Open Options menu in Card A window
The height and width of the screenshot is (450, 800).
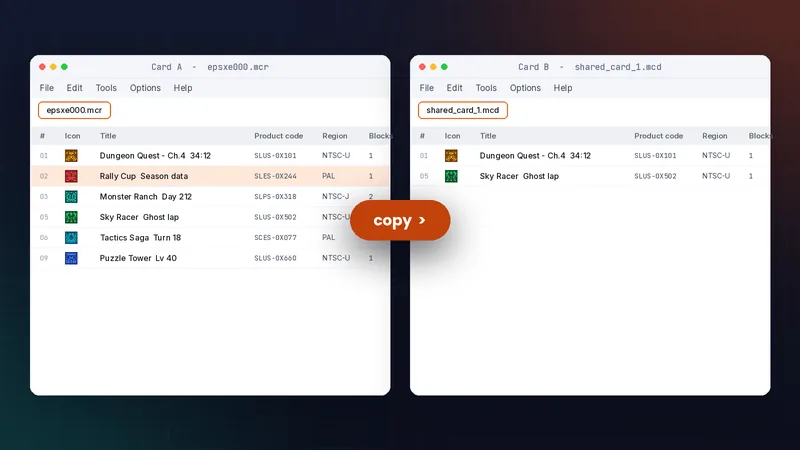pyautogui.click(x=145, y=88)
